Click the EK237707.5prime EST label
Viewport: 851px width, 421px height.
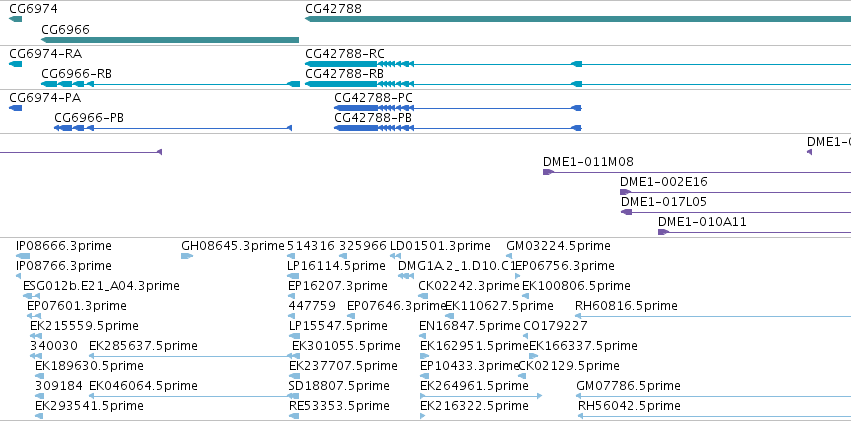click(344, 365)
